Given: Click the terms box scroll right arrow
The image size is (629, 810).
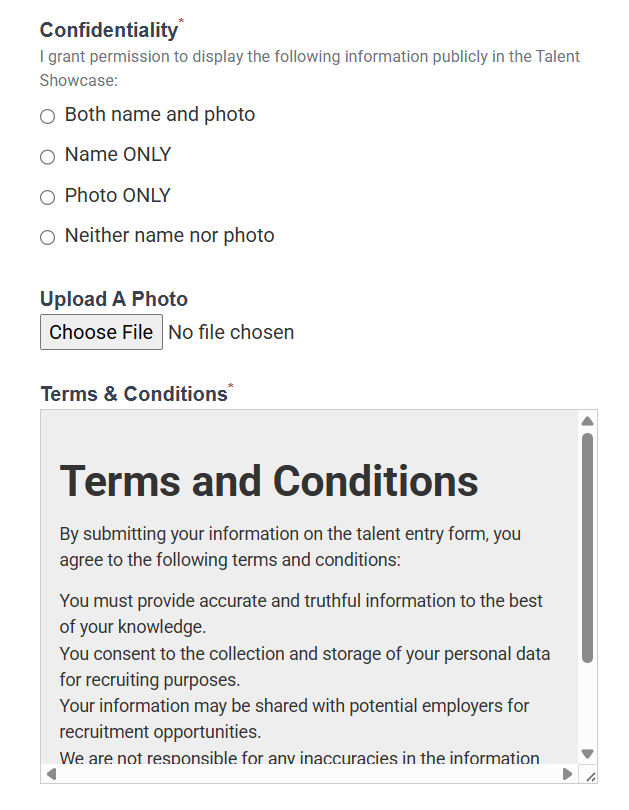Looking at the screenshot, I should pos(567,774).
